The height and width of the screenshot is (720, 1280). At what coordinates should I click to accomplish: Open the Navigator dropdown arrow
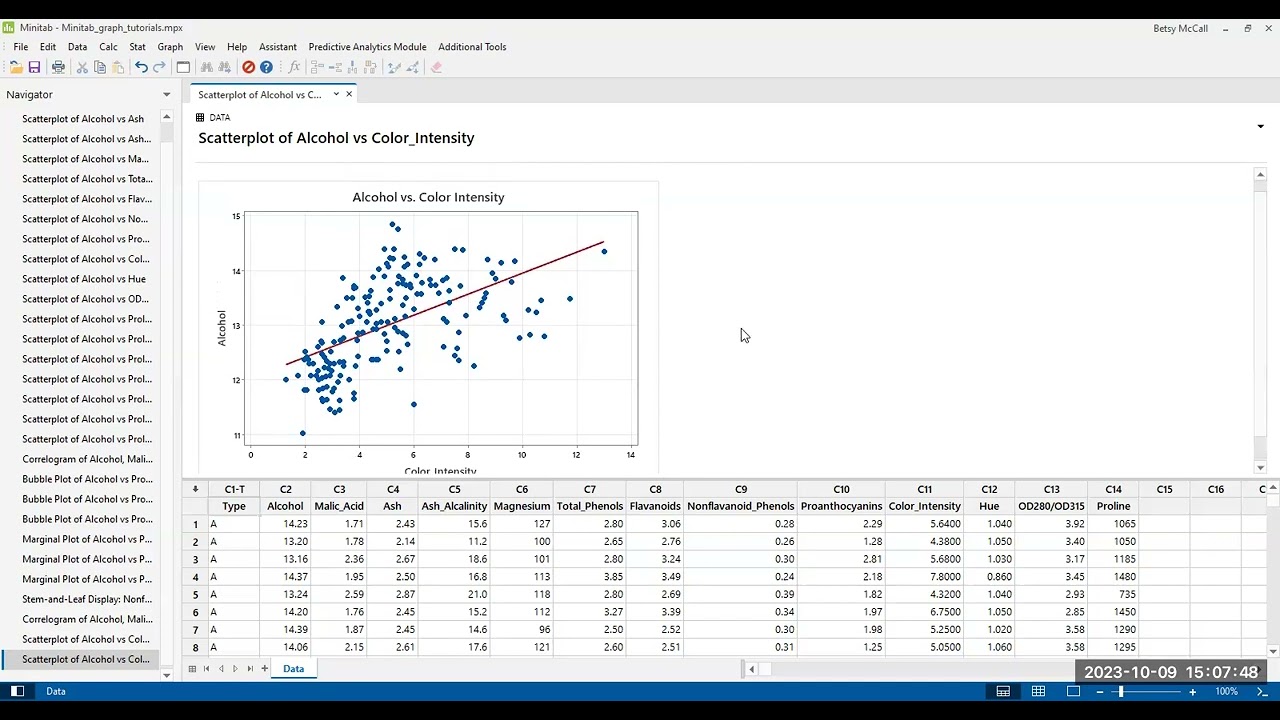[x=167, y=95]
